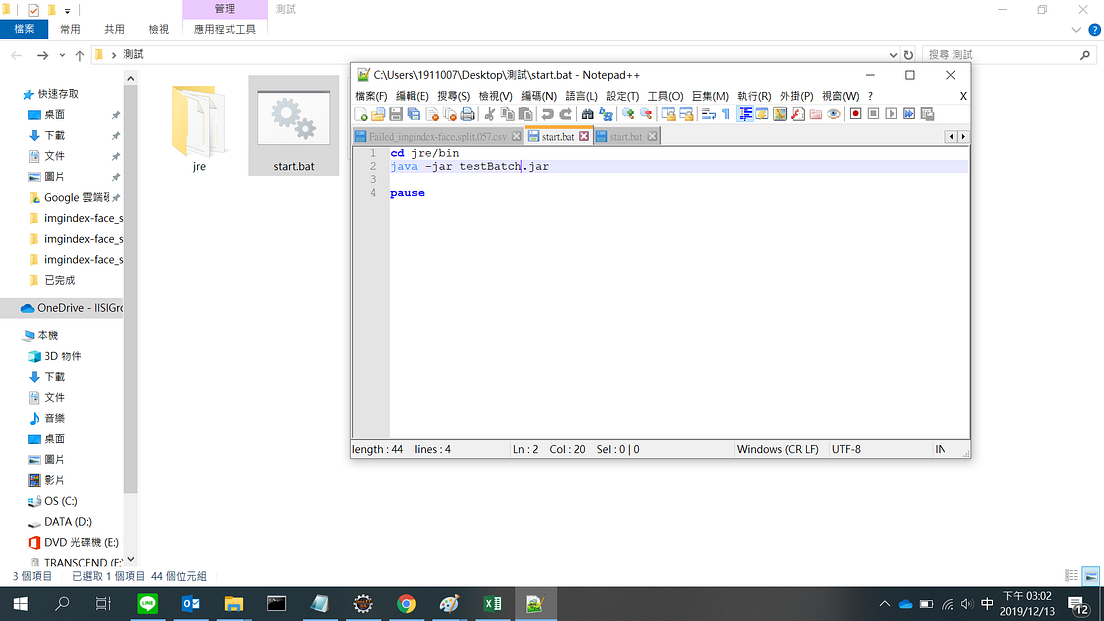Viewport: 1104px width, 621px height.
Task: Click the UTF-8 encoding status entry
Action: pos(846,449)
